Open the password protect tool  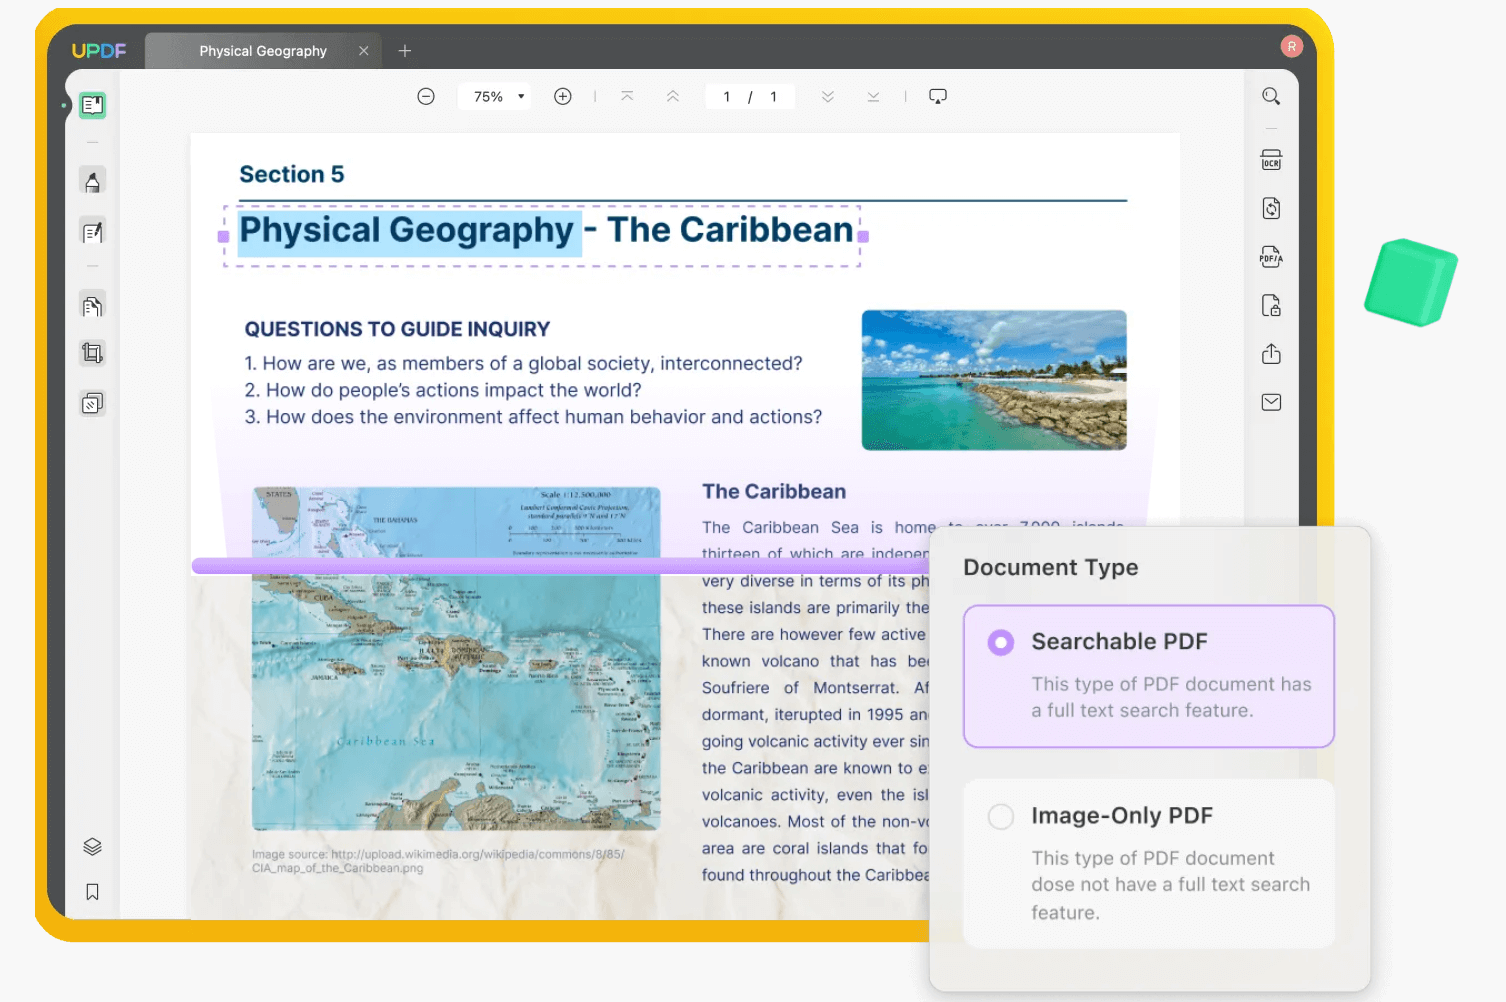[1271, 305]
